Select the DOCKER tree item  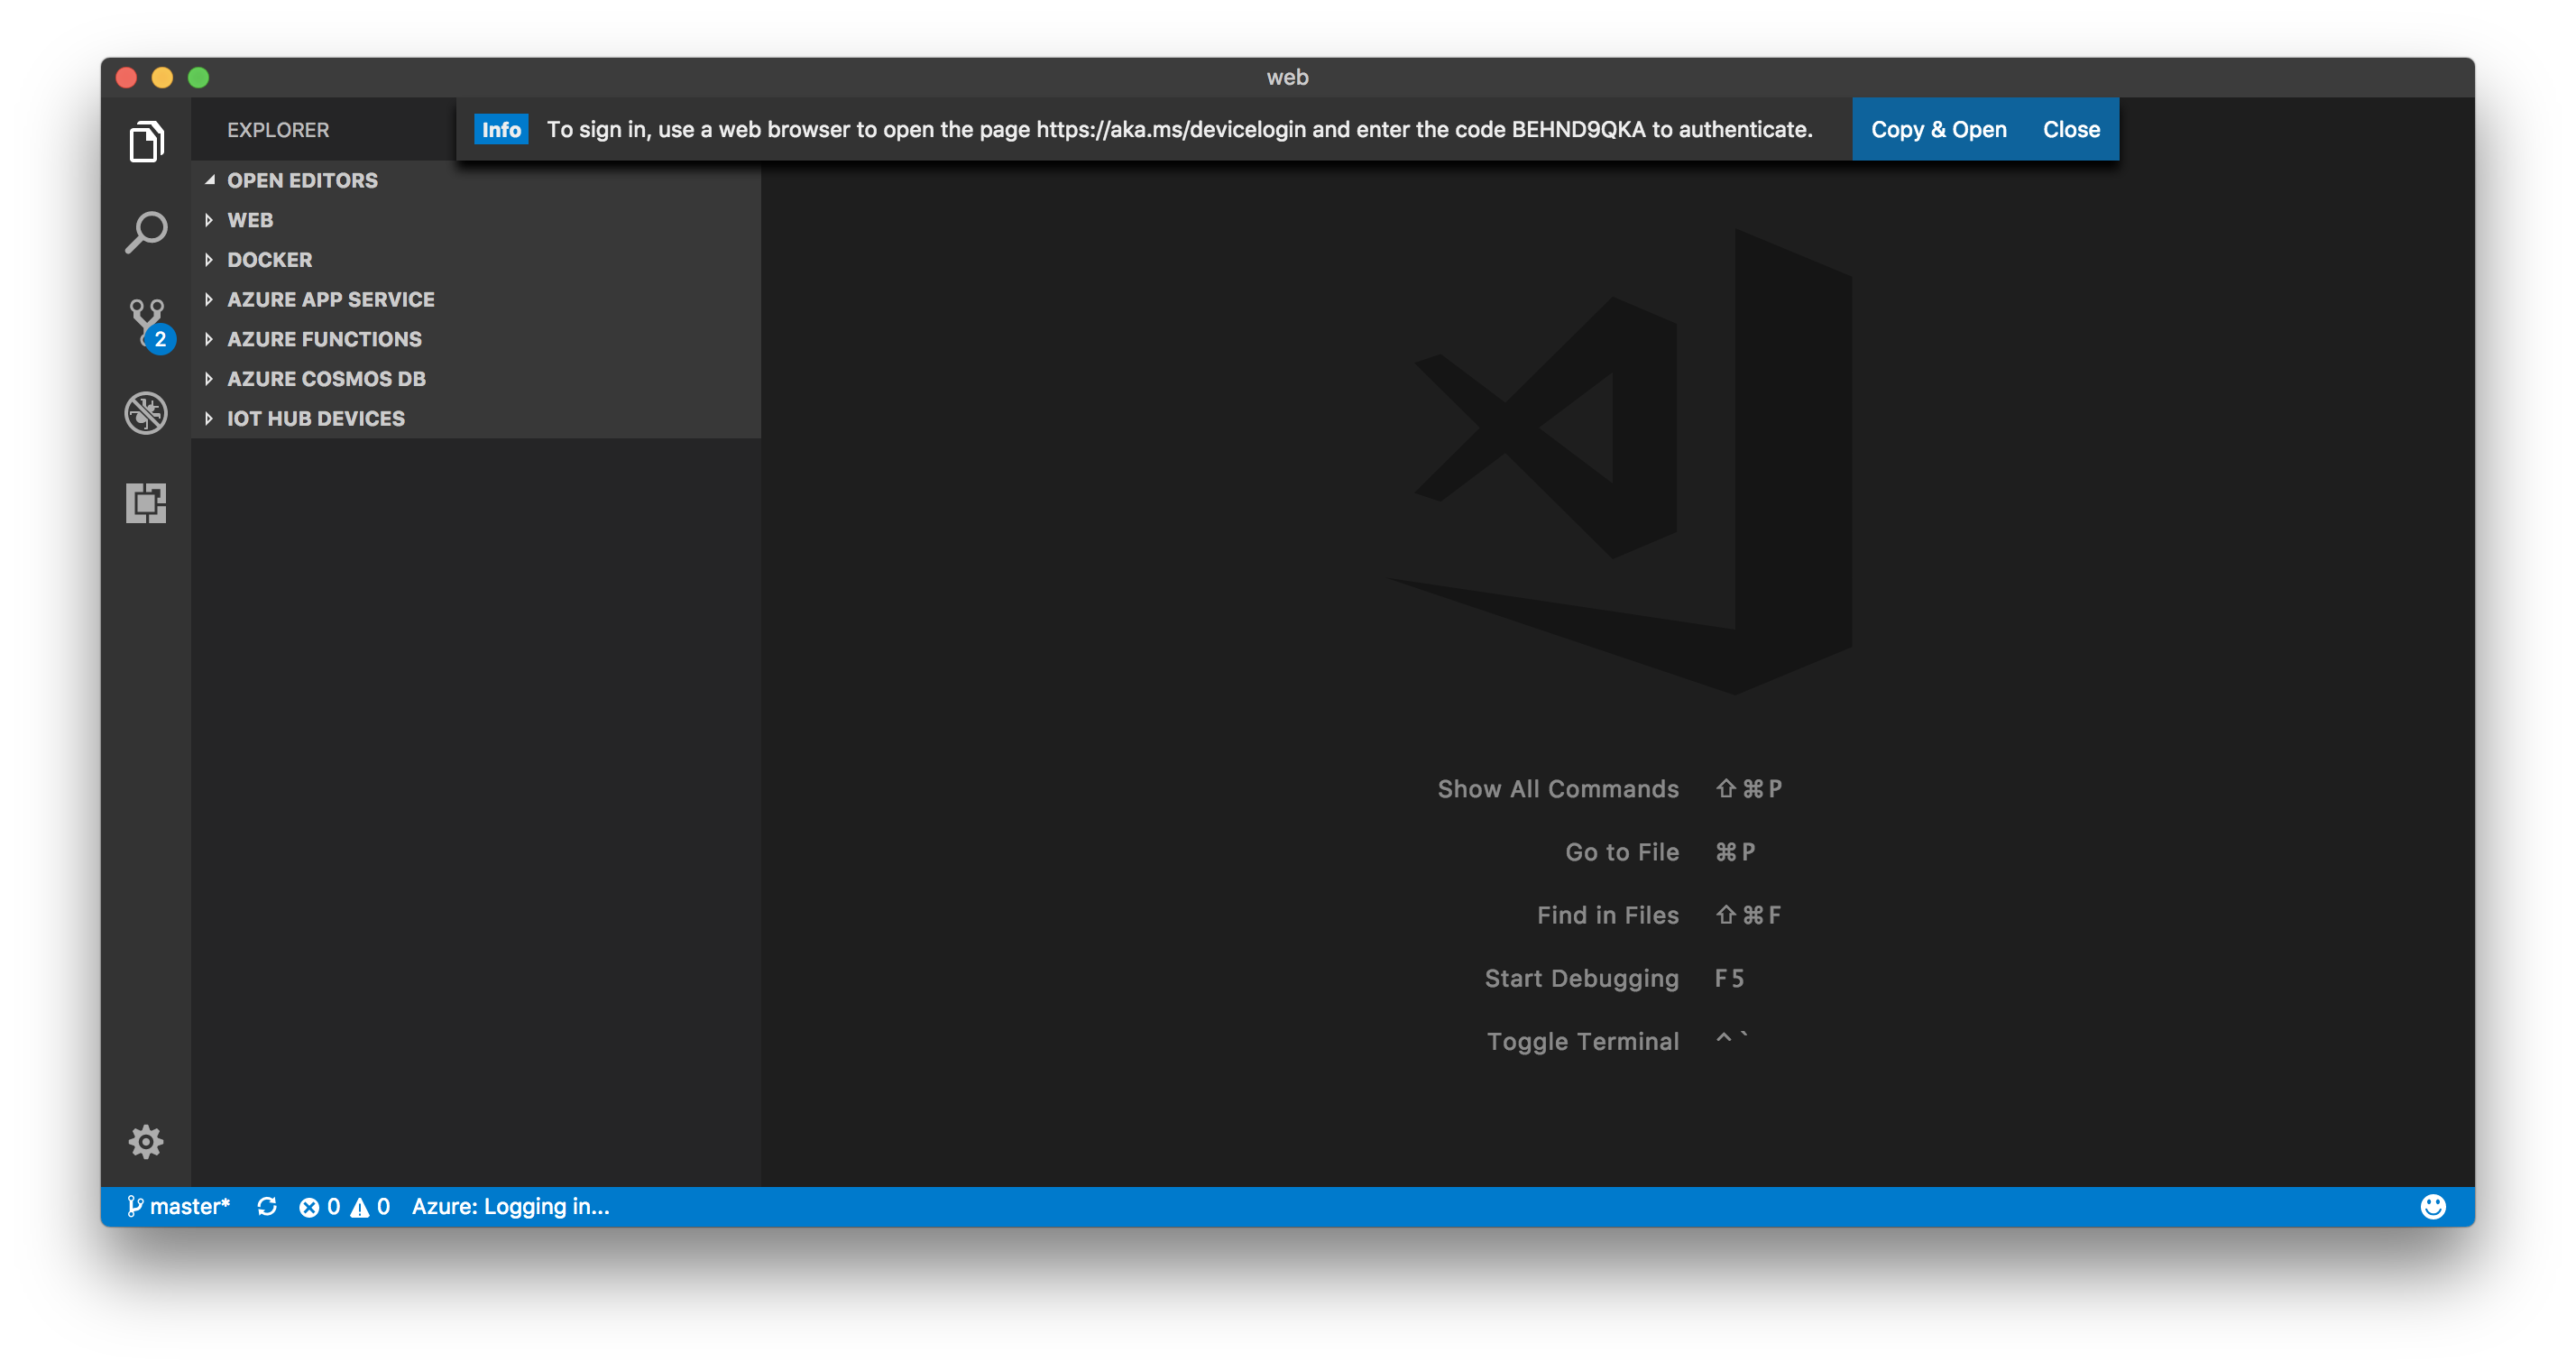[269, 259]
